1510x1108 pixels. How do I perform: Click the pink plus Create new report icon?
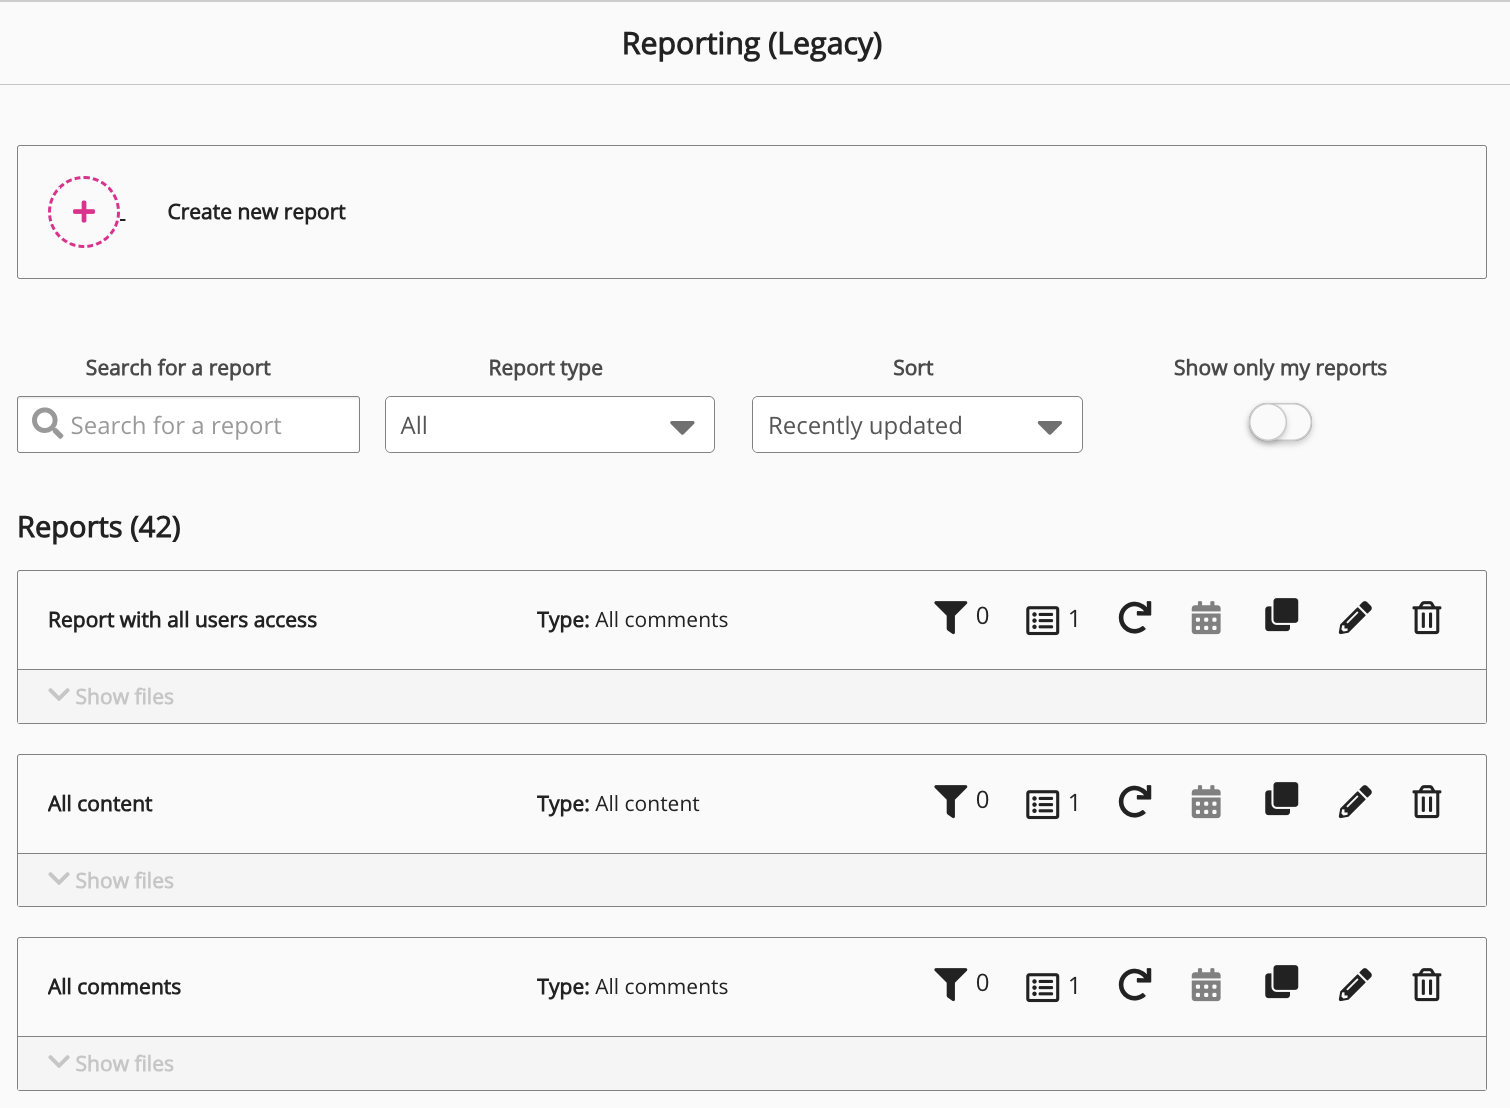point(84,212)
